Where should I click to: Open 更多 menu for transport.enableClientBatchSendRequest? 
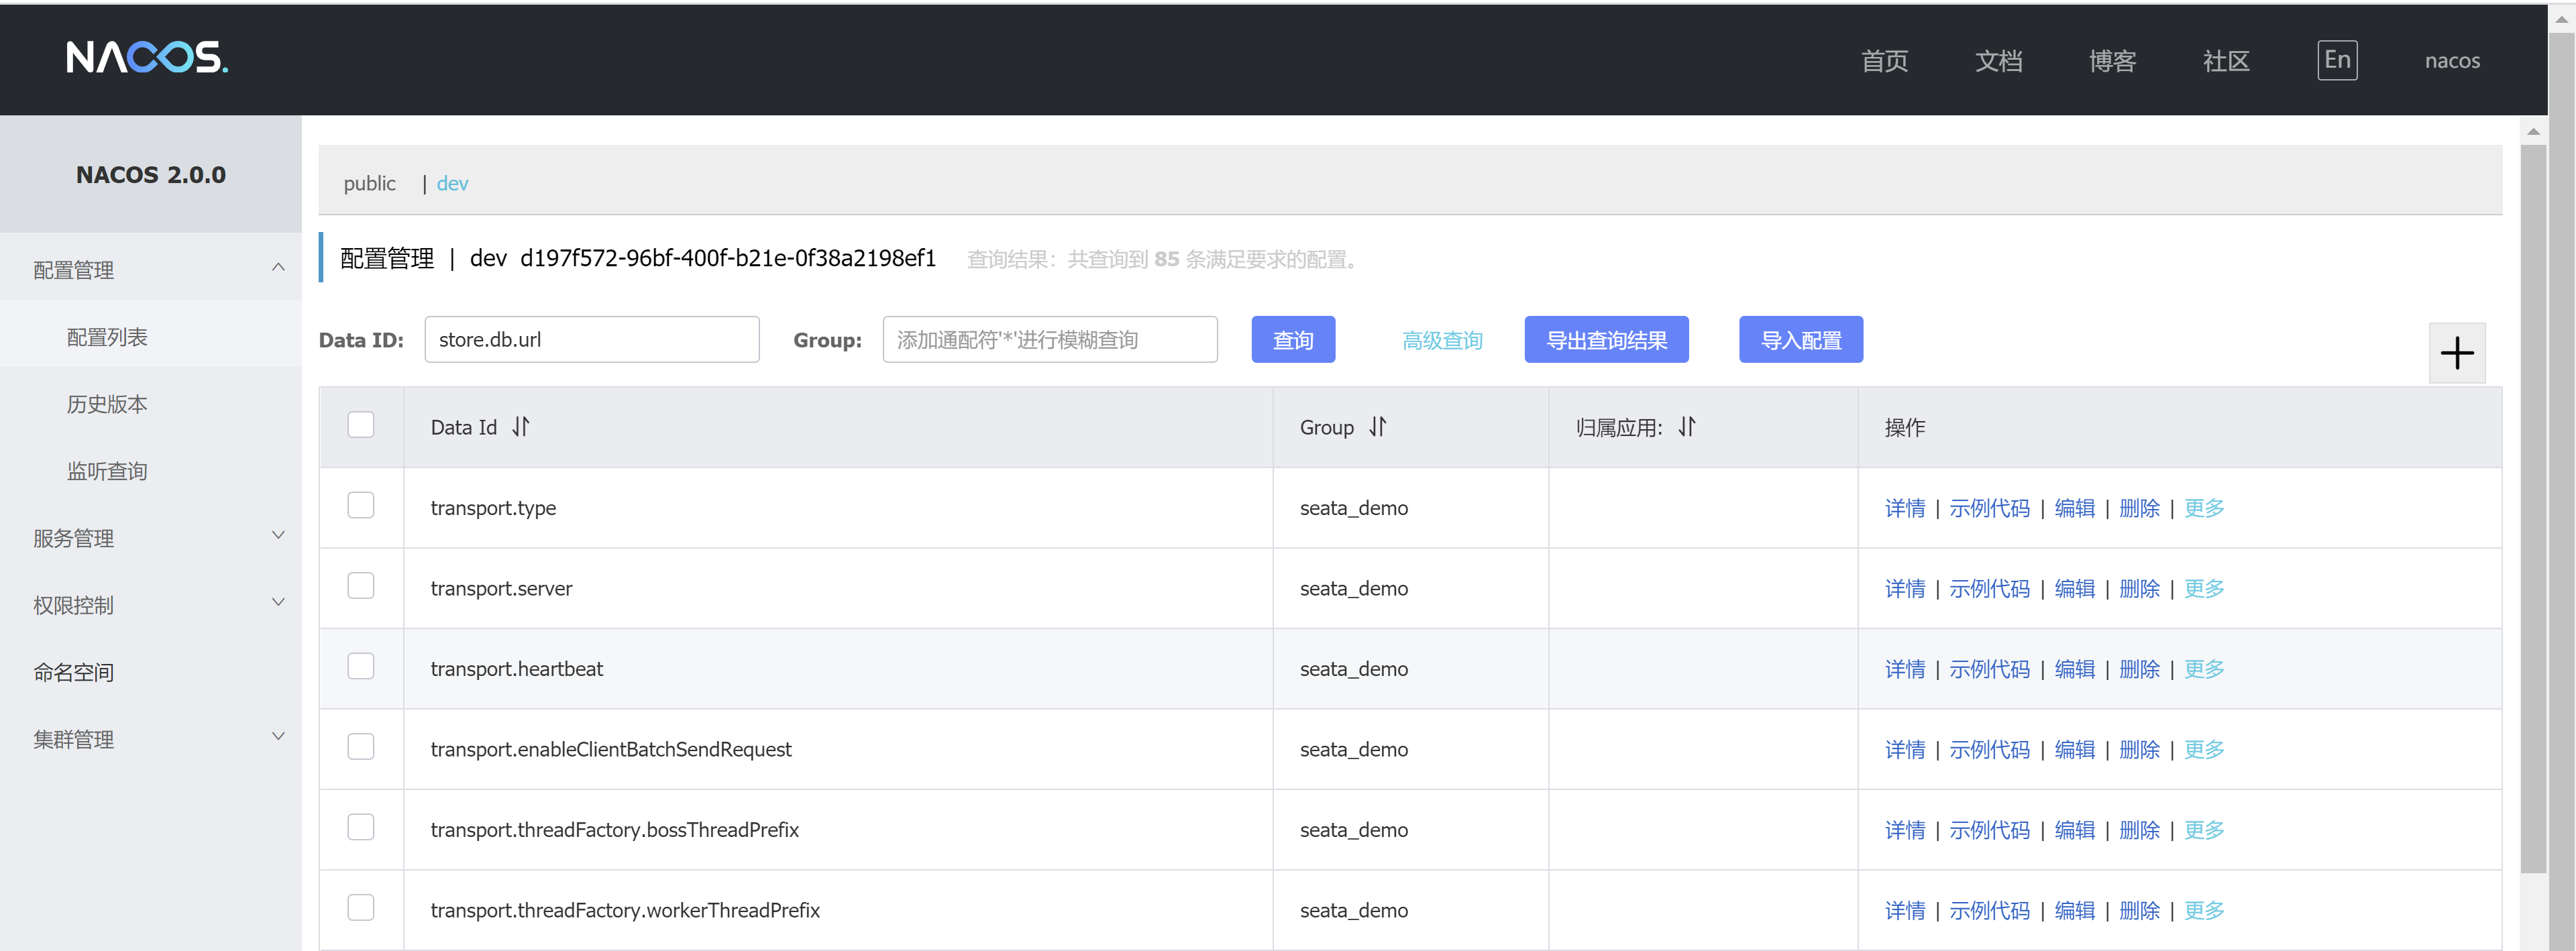click(x=2204, y=749)
